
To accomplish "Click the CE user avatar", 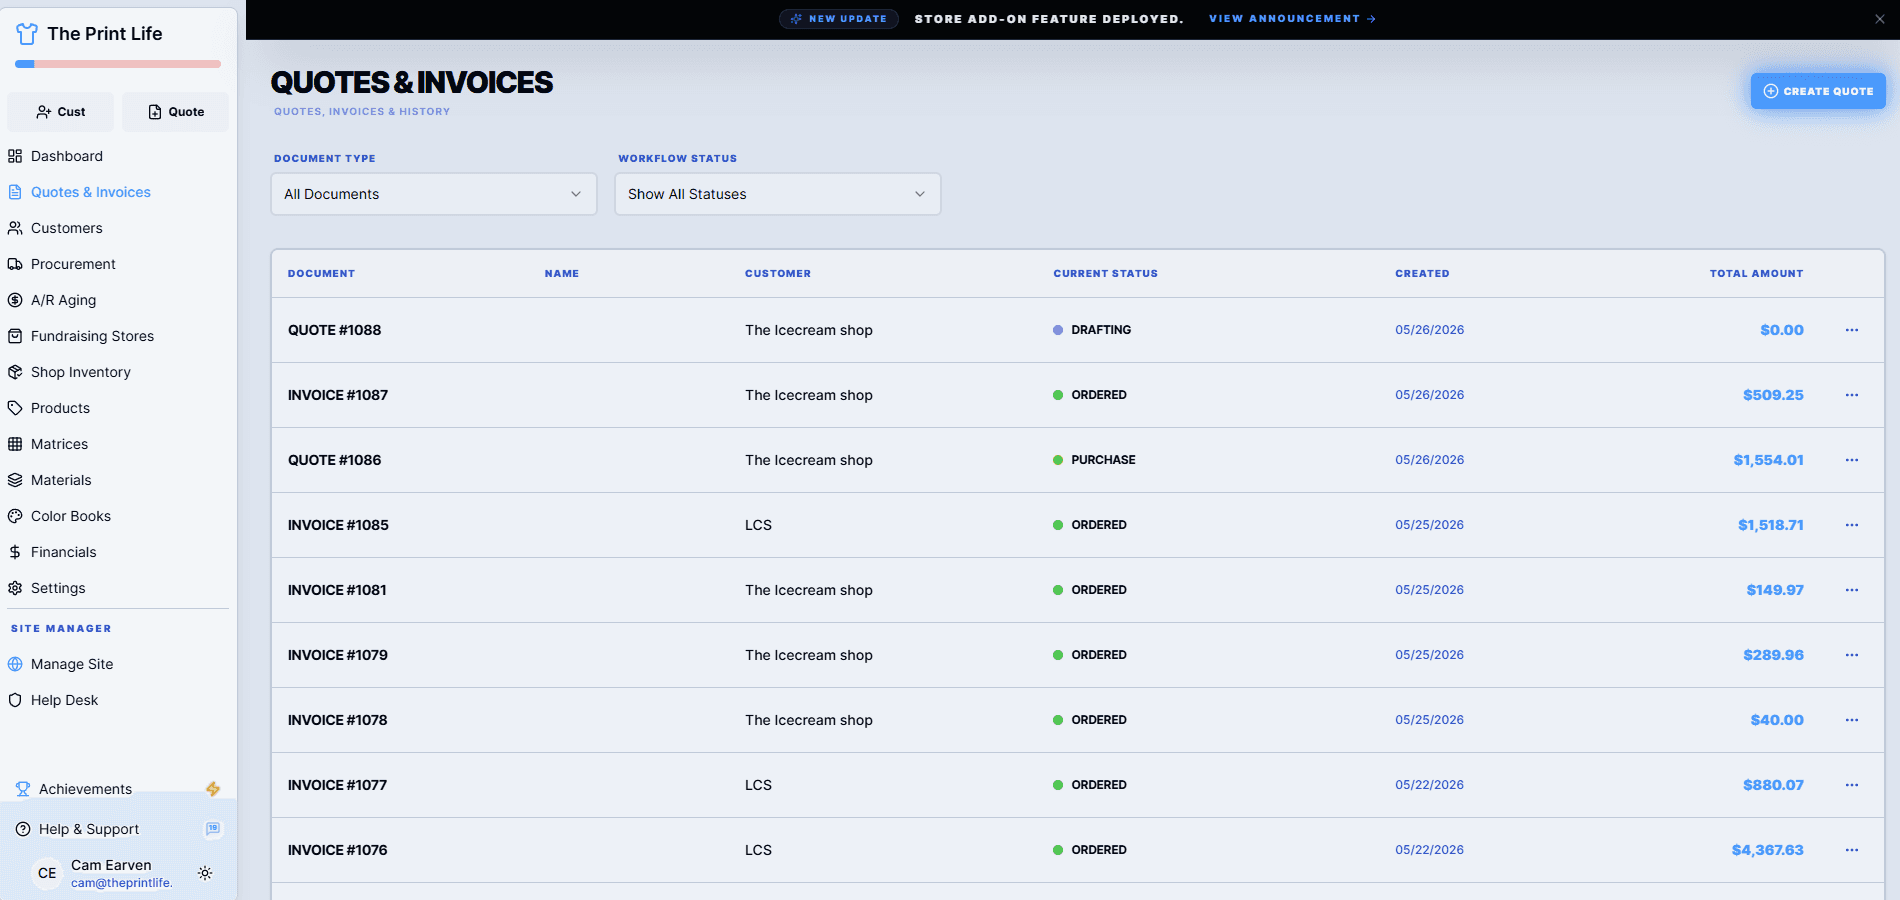I will click(x=47, y=873).
